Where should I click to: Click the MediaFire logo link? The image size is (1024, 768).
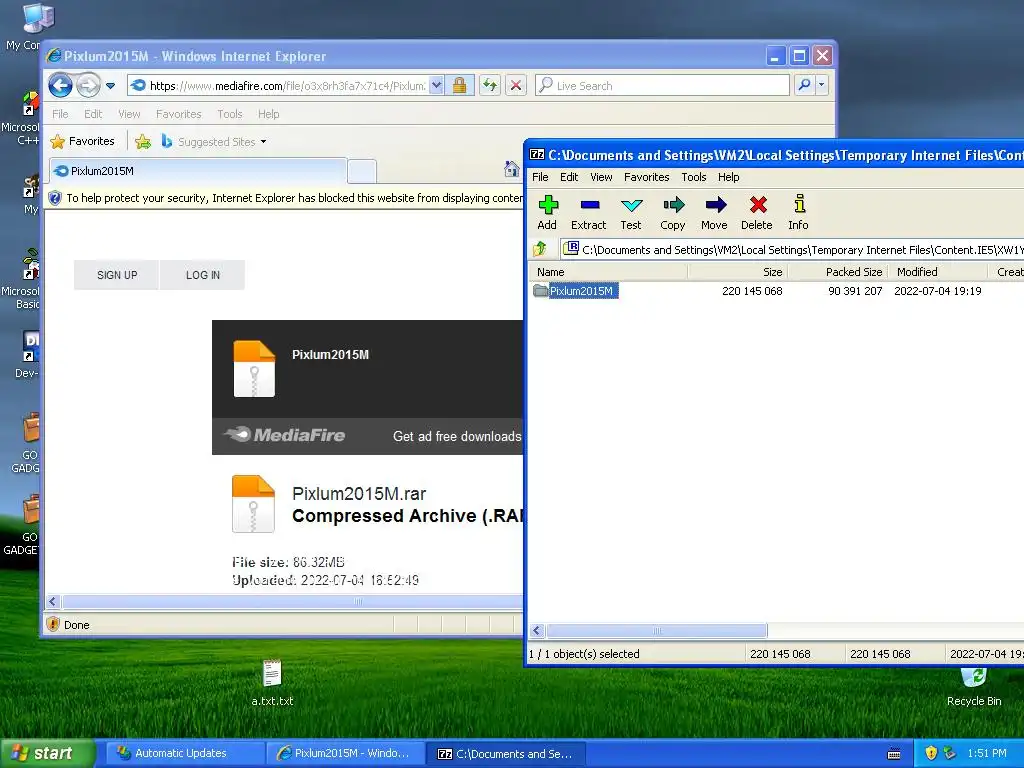tap(285, 435)
